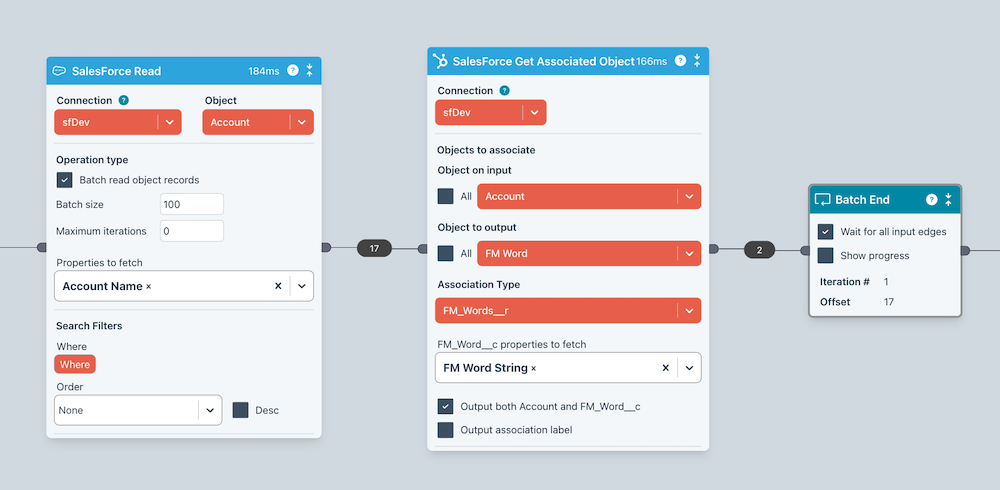Viewport: 1000px width, 490px height.
Task: Remove the FM Word String property tag
Action: (534, 368)
